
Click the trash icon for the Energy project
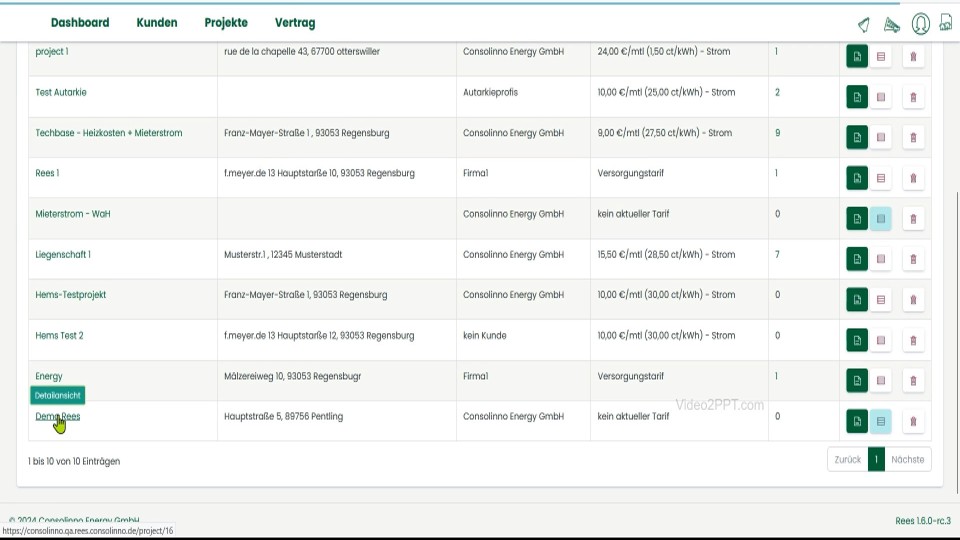(912, 380)
